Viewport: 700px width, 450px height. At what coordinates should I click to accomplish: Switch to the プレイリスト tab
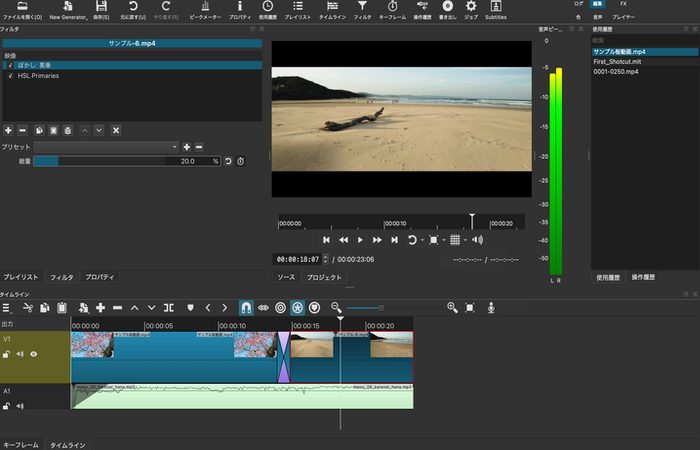(21, 277)
